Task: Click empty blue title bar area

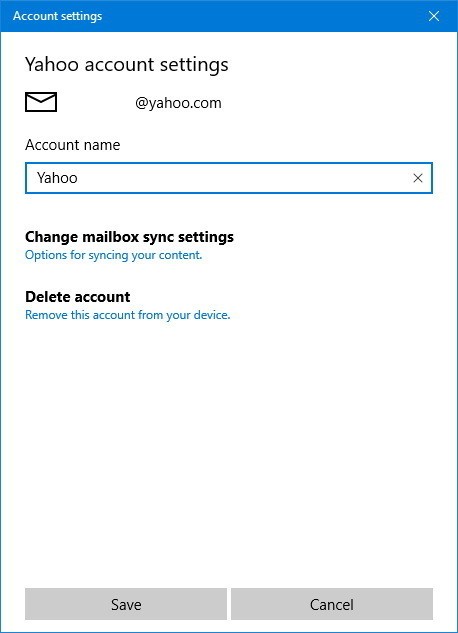Action: point(262,16)
